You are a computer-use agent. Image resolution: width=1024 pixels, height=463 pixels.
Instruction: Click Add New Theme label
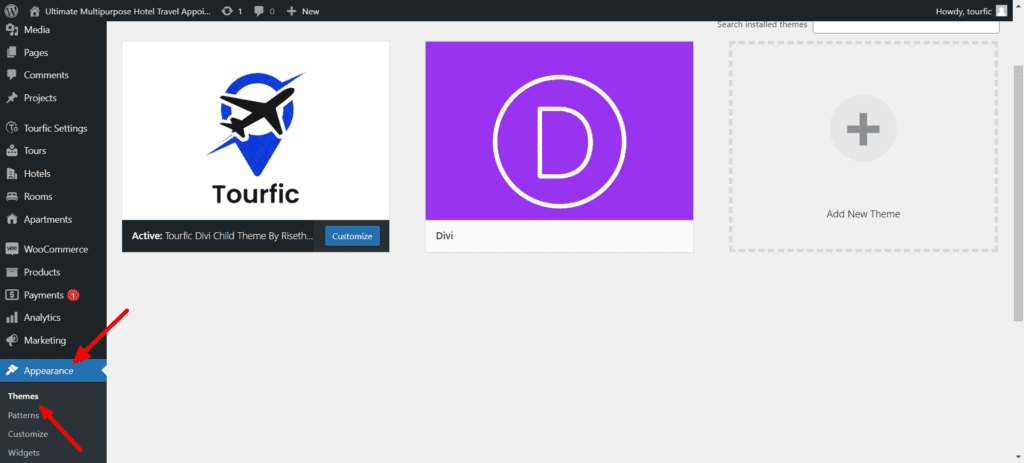pos(863,214)
